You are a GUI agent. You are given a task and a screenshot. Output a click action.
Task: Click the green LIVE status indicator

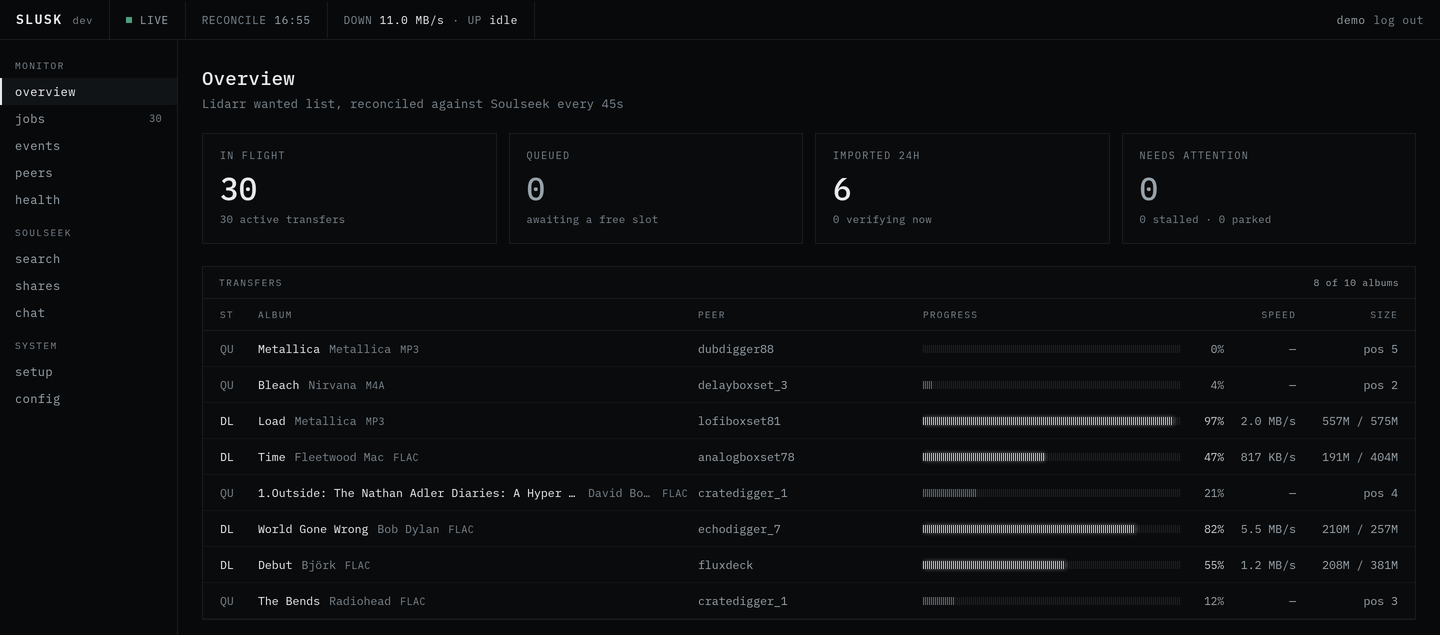[x=147, y=20]
